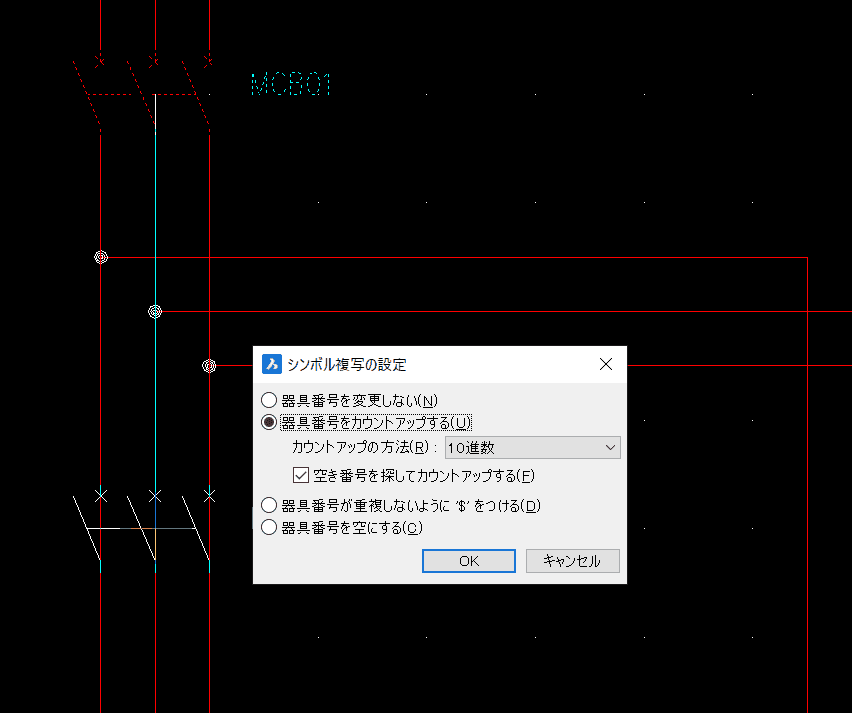
Task: Select the MCB01 device label in drawing
Action: coord(291,85)
